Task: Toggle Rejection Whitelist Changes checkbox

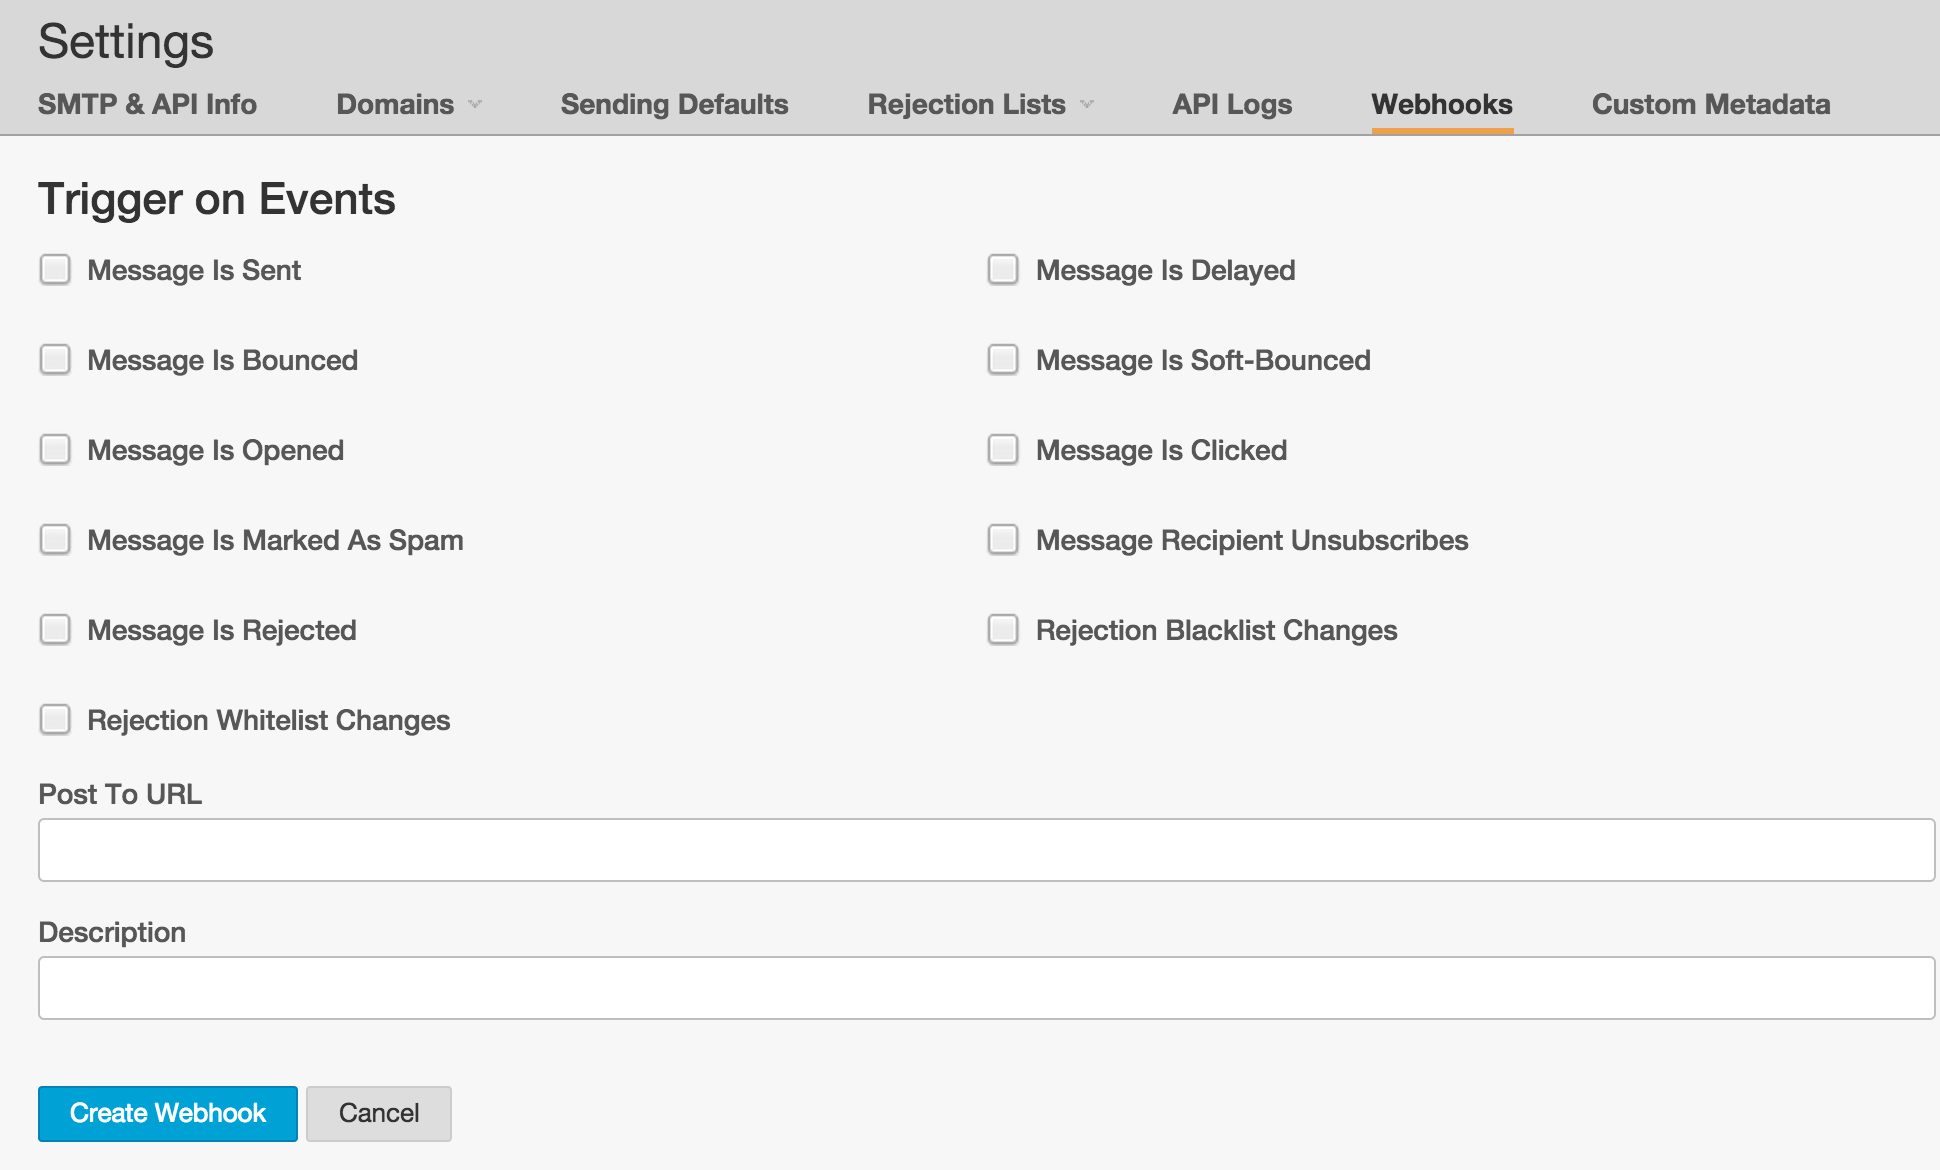Action: 55,720
